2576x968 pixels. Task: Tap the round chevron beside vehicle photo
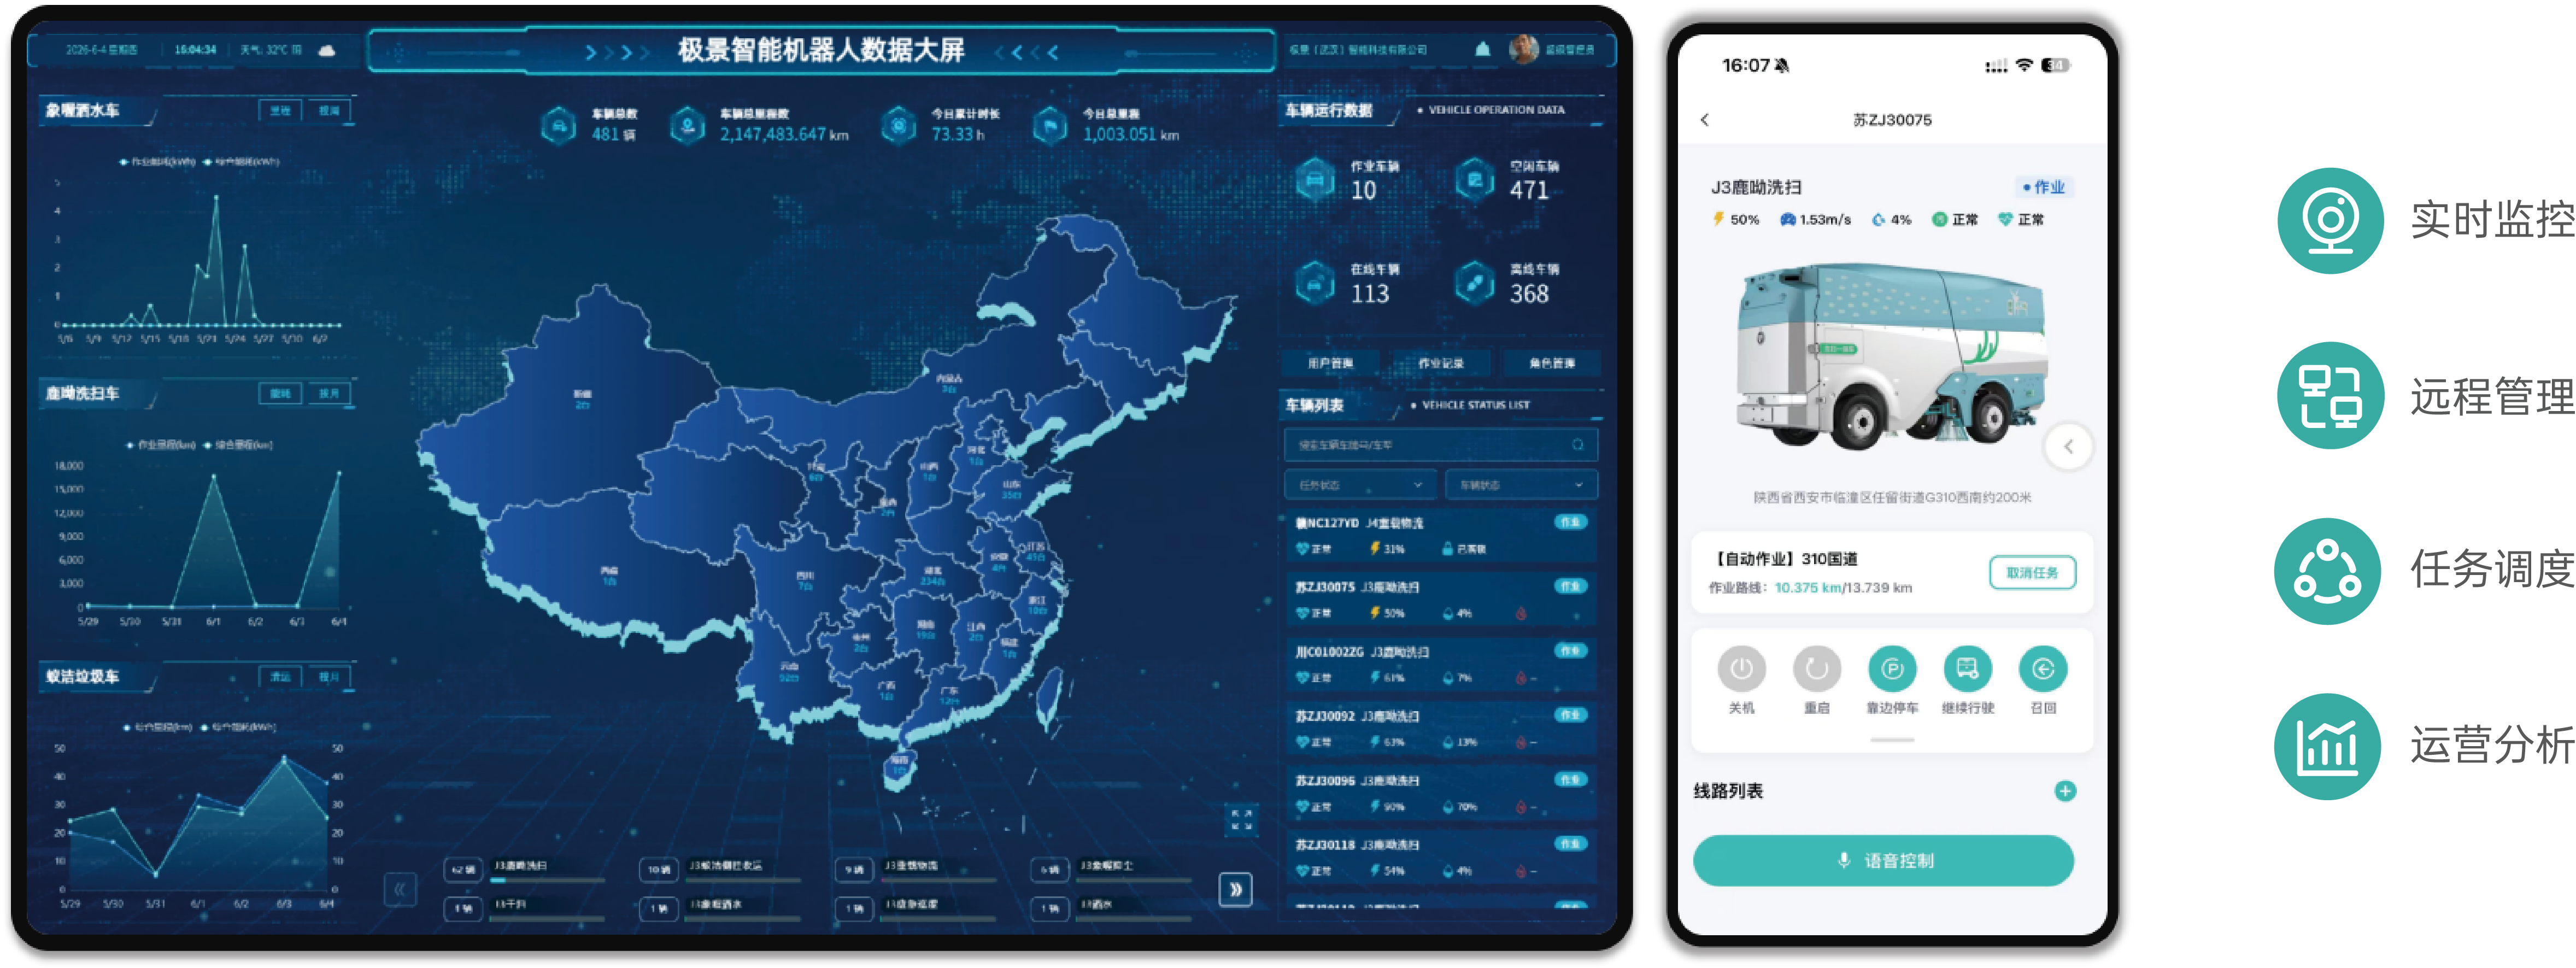point(2068,446)
